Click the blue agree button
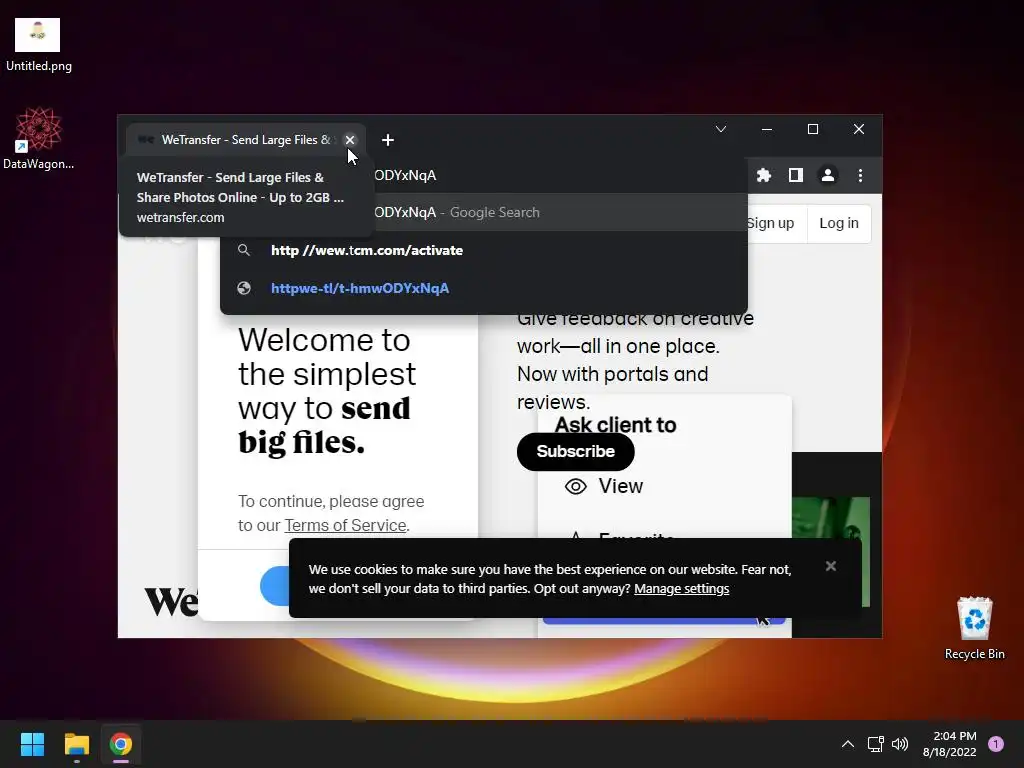 275,586
